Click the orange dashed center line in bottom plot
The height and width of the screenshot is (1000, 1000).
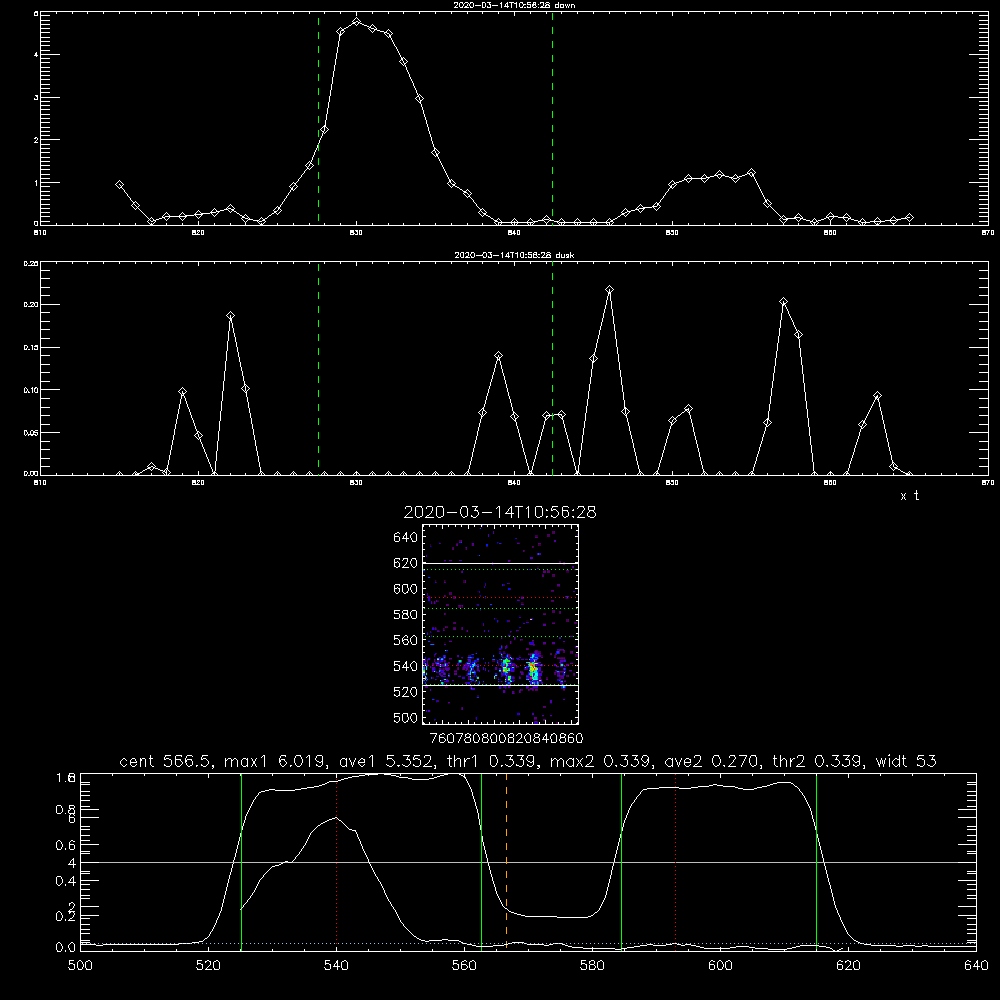506,861
